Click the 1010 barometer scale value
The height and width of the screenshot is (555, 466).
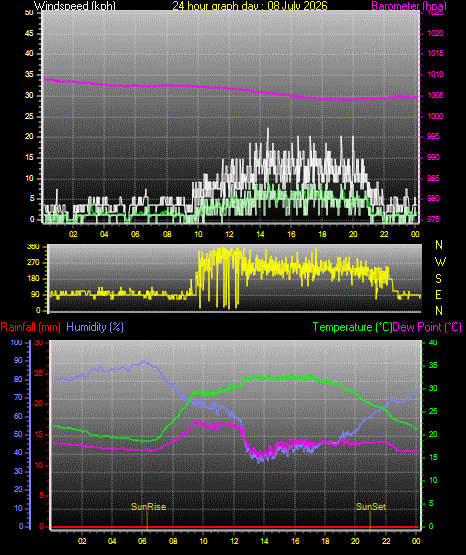click(436, 74)
